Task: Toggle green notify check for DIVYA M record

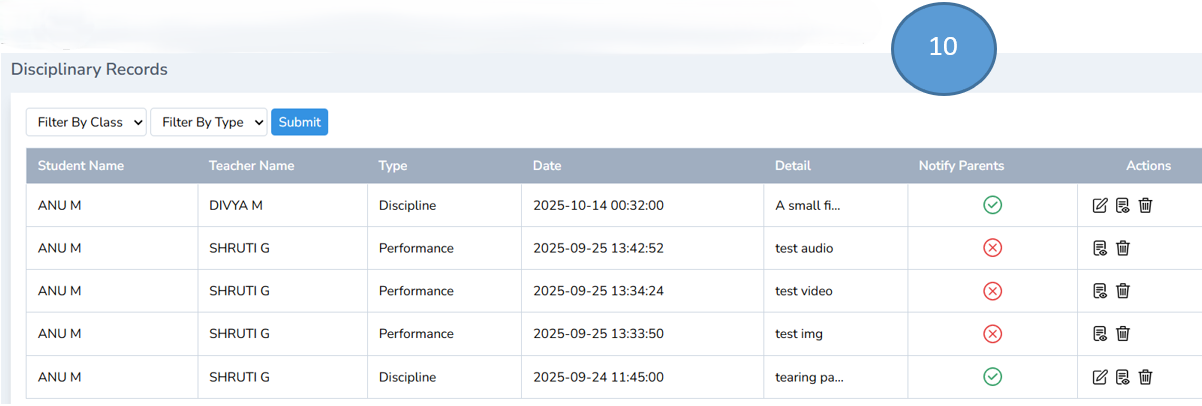Action: [992, 205]
